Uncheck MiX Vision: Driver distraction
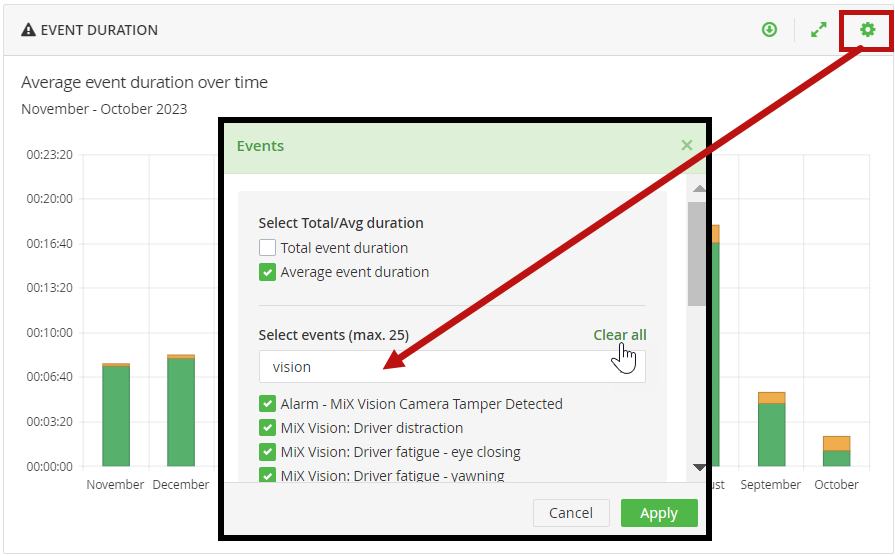 [x=267, y=428]
